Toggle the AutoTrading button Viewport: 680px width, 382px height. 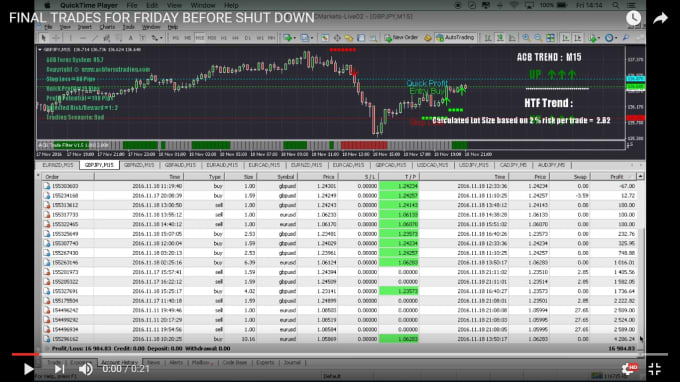[456, 38]
